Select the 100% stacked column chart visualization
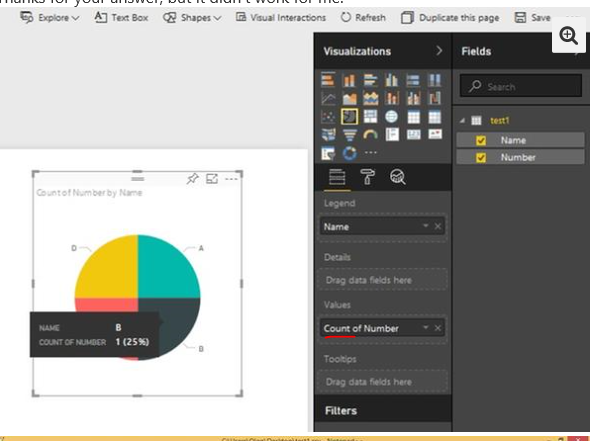This screenshot has height=441, width=597. (434, 80)
